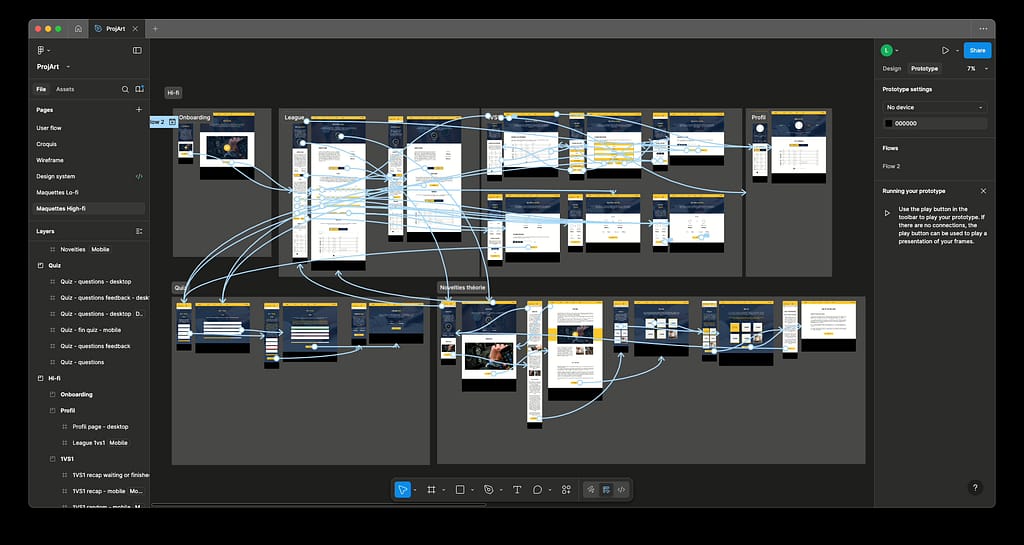This screenshot has height=545, width=1024.
Task: Select the Pen tool
Action: pyautogui.click(x=488, y=490)
